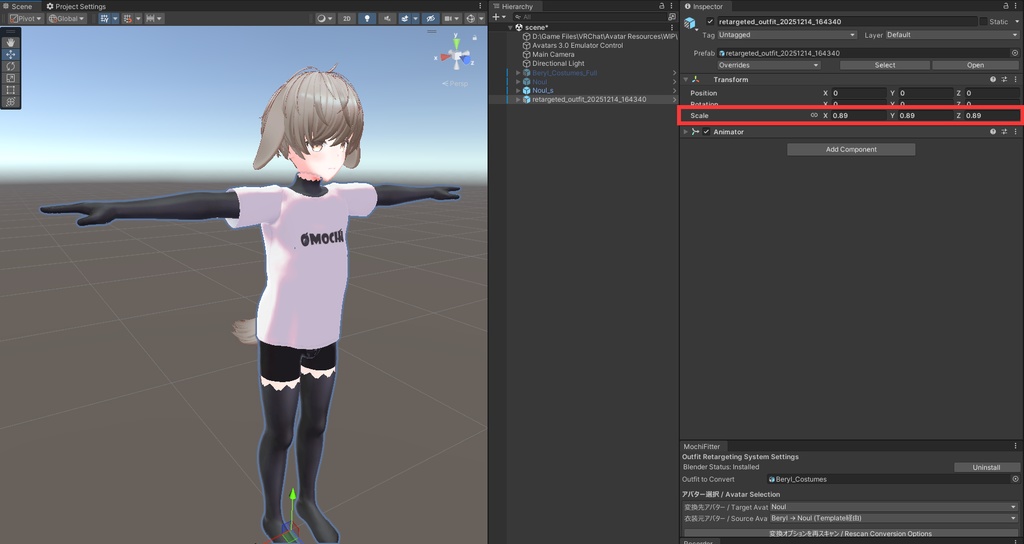This screenshot has height=544, width=1024.
Task: Click the Scene camera settings icon
Action: tap(448, 18)
